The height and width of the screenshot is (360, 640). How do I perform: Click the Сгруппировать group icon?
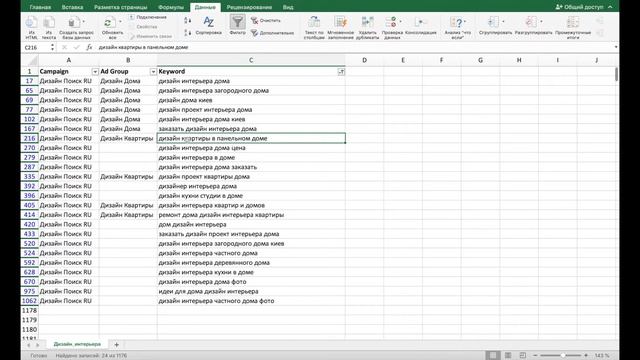click(493, 22)
